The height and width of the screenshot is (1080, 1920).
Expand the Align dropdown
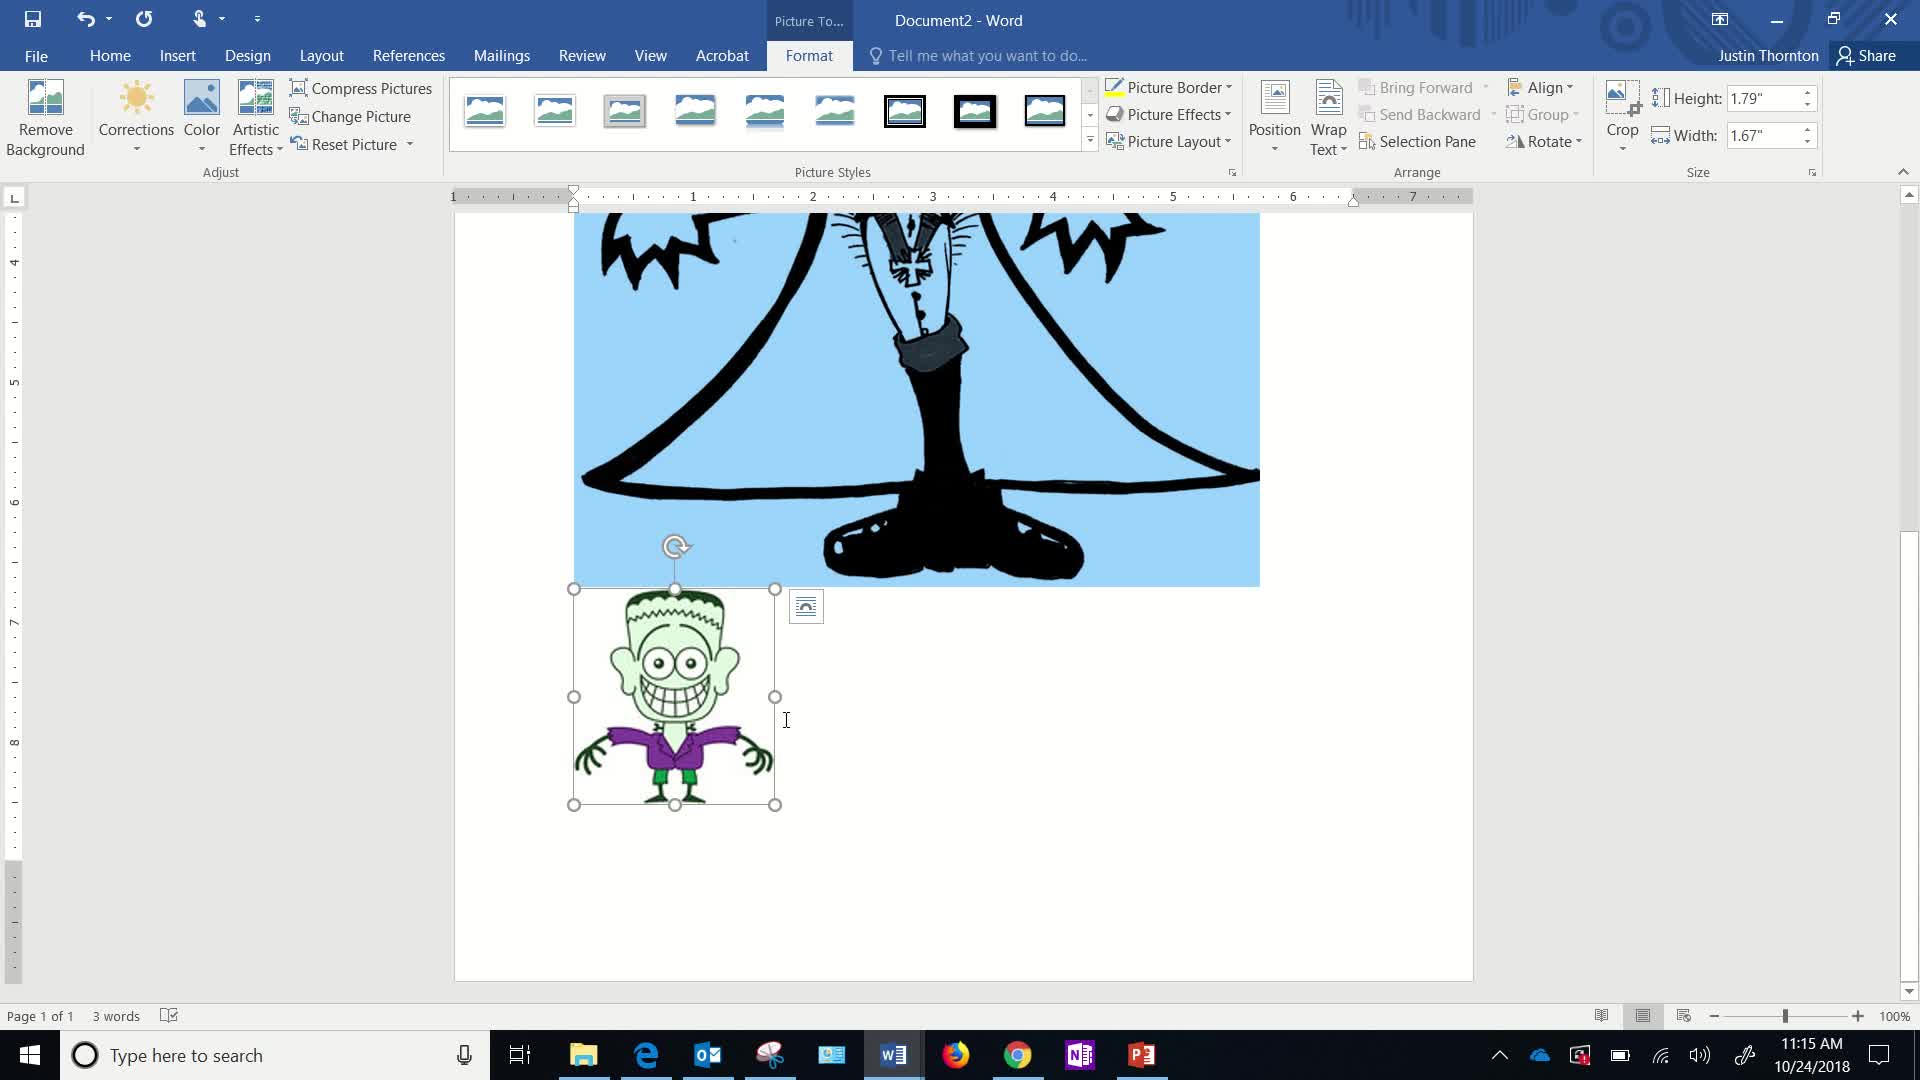pos(1541,88)
